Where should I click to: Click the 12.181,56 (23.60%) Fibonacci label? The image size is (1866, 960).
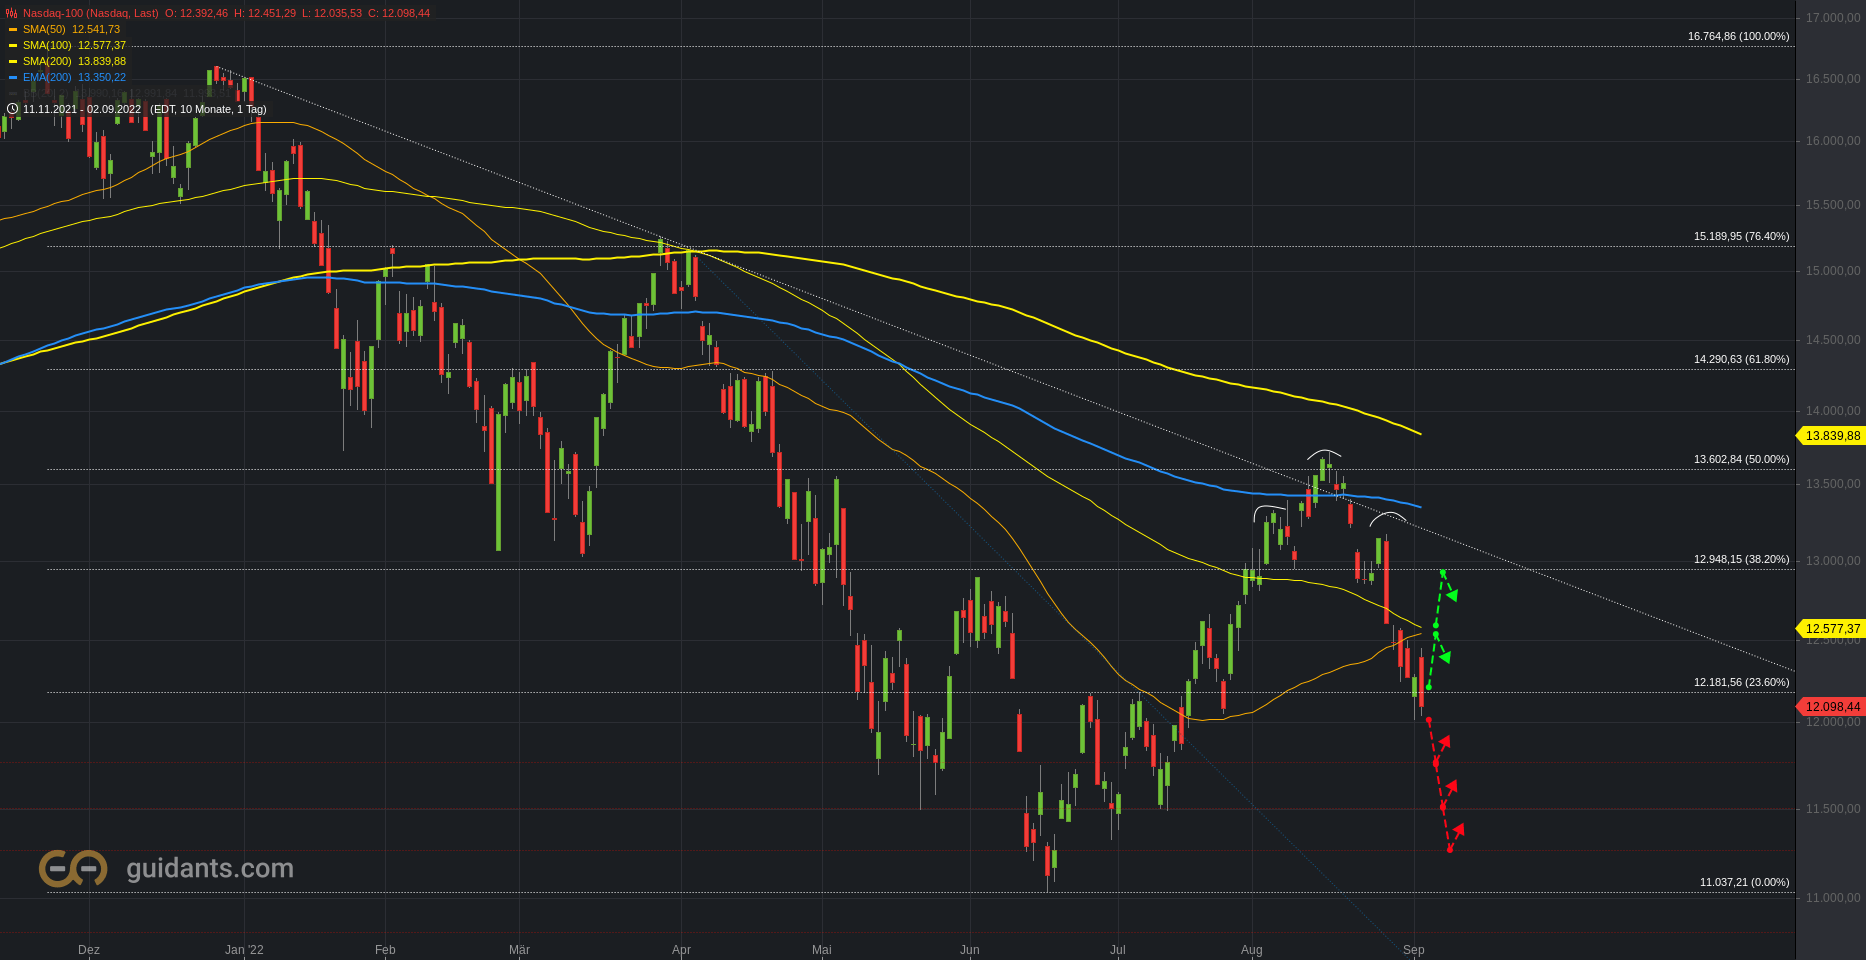tap(1742, 682)
